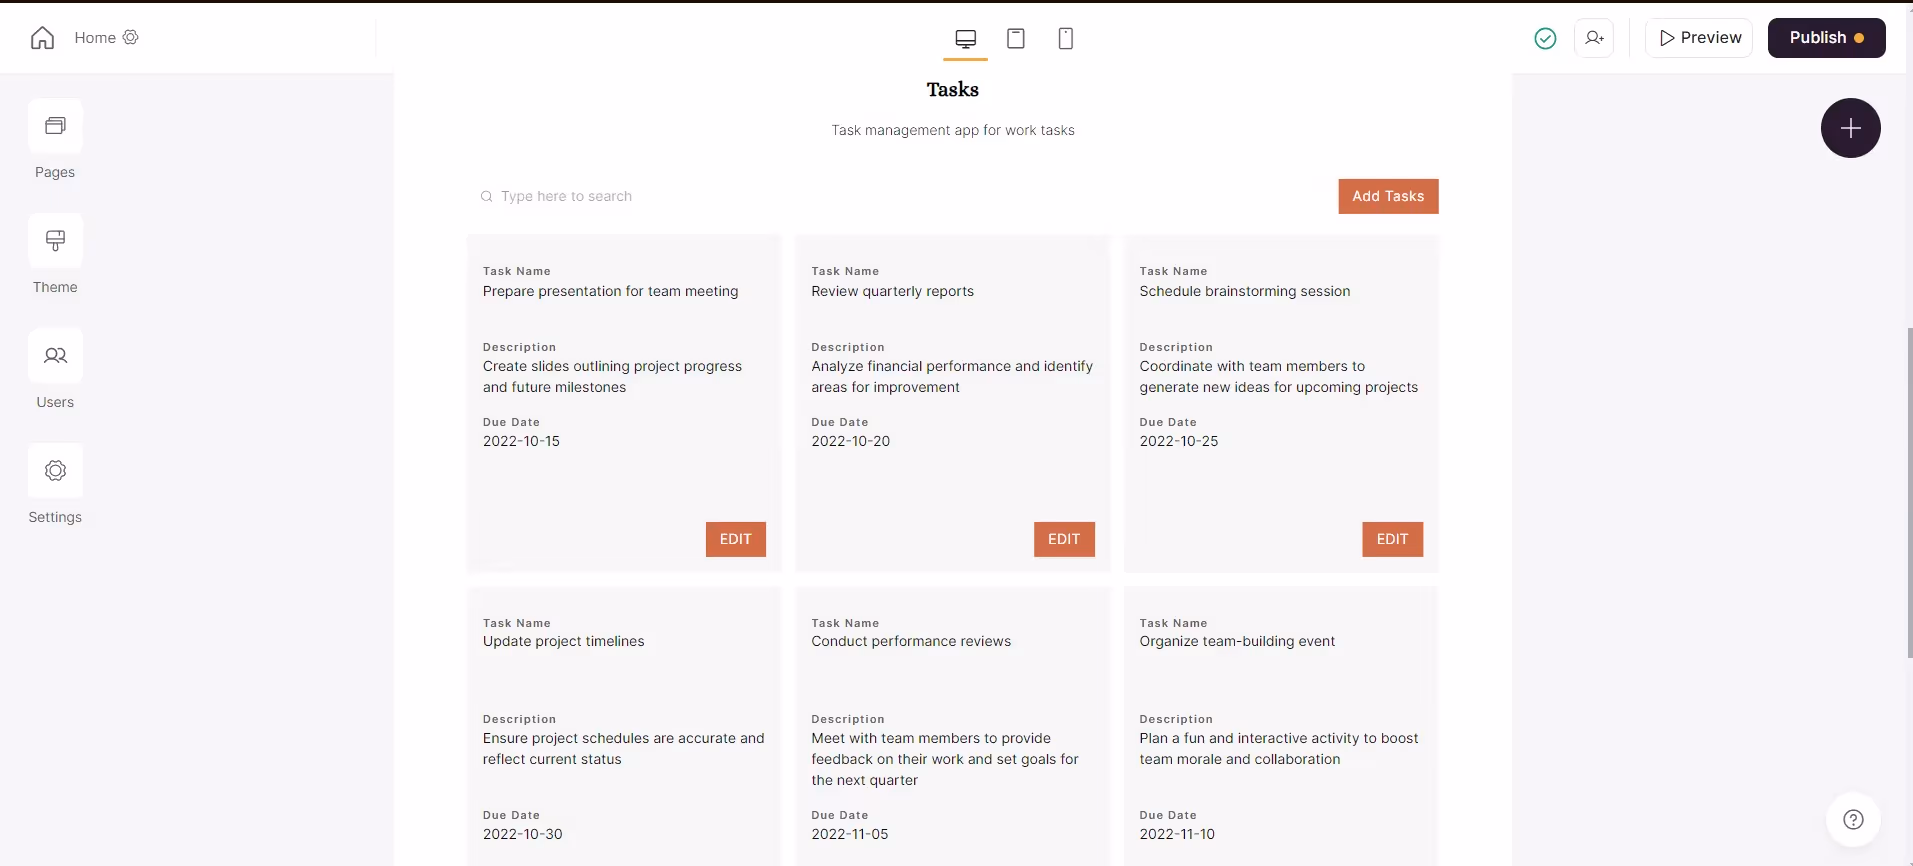
Task: Open the help question mark icon
Action: tap(1853, 820)
